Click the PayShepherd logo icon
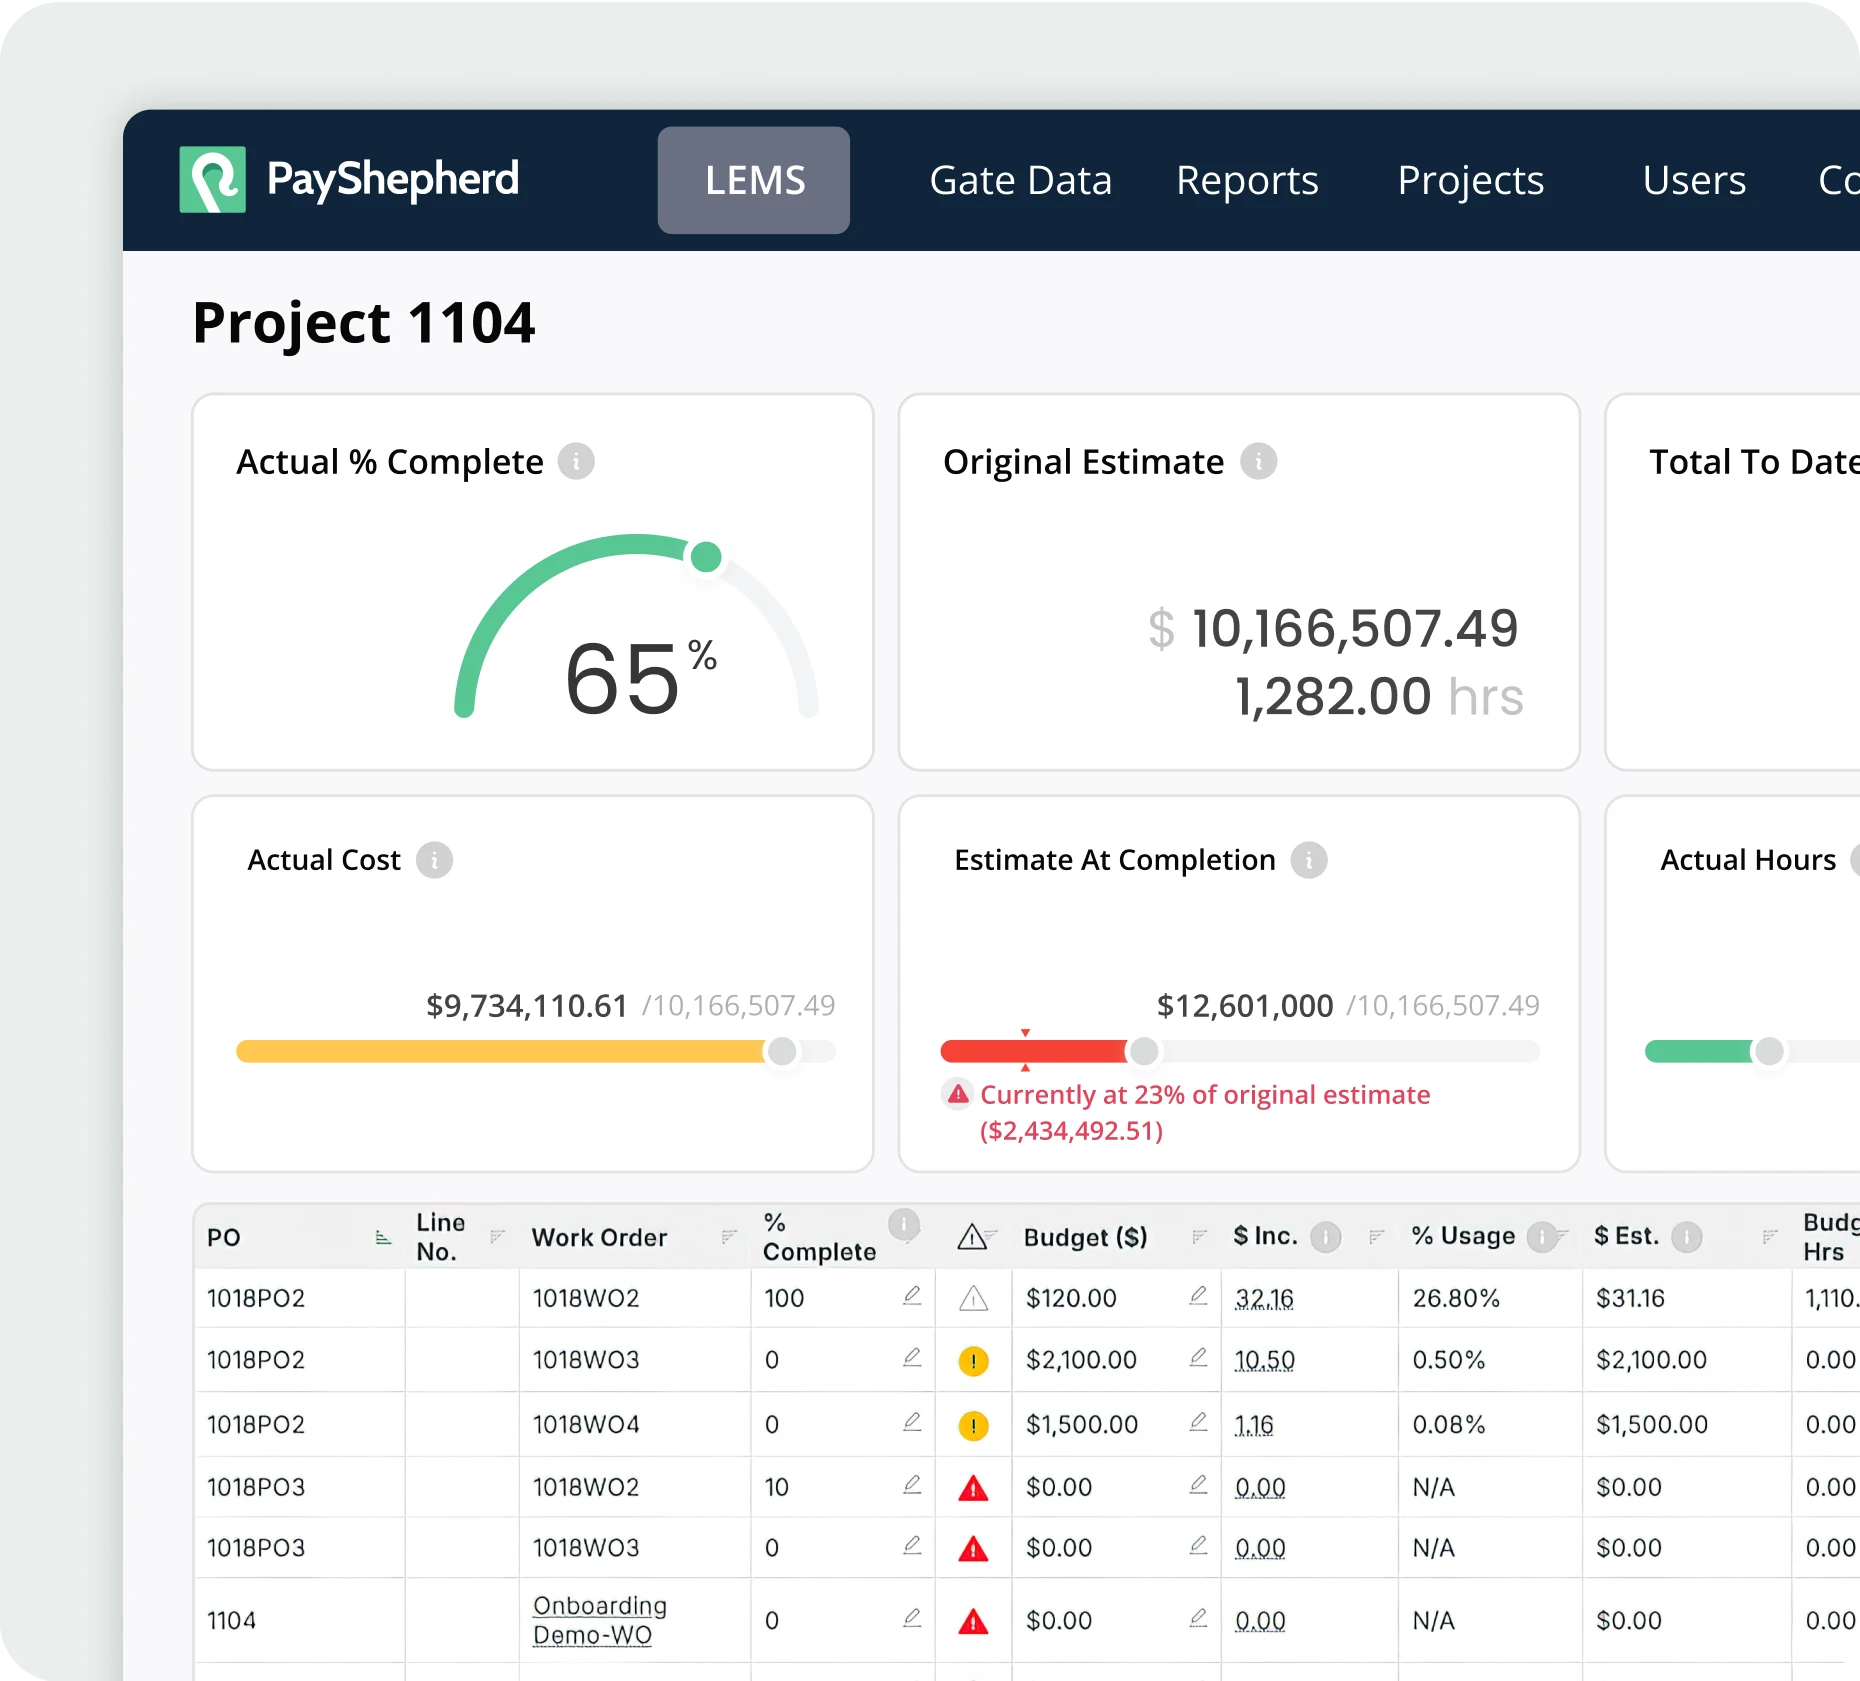The height and width of the screenshot is (1681, 1860). click(x=212, y=180)
